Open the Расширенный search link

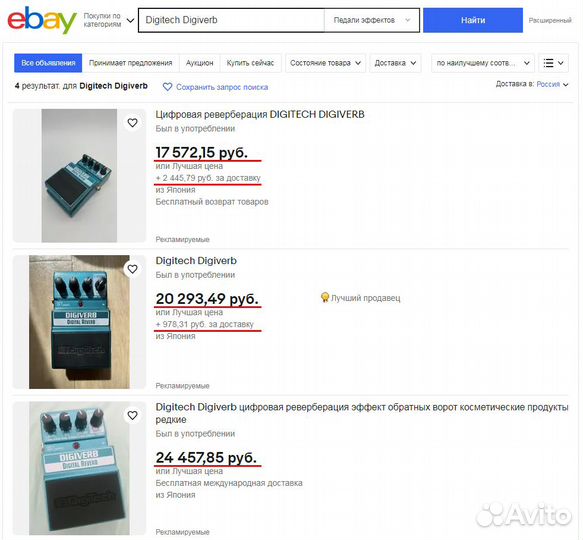point(550,20)
